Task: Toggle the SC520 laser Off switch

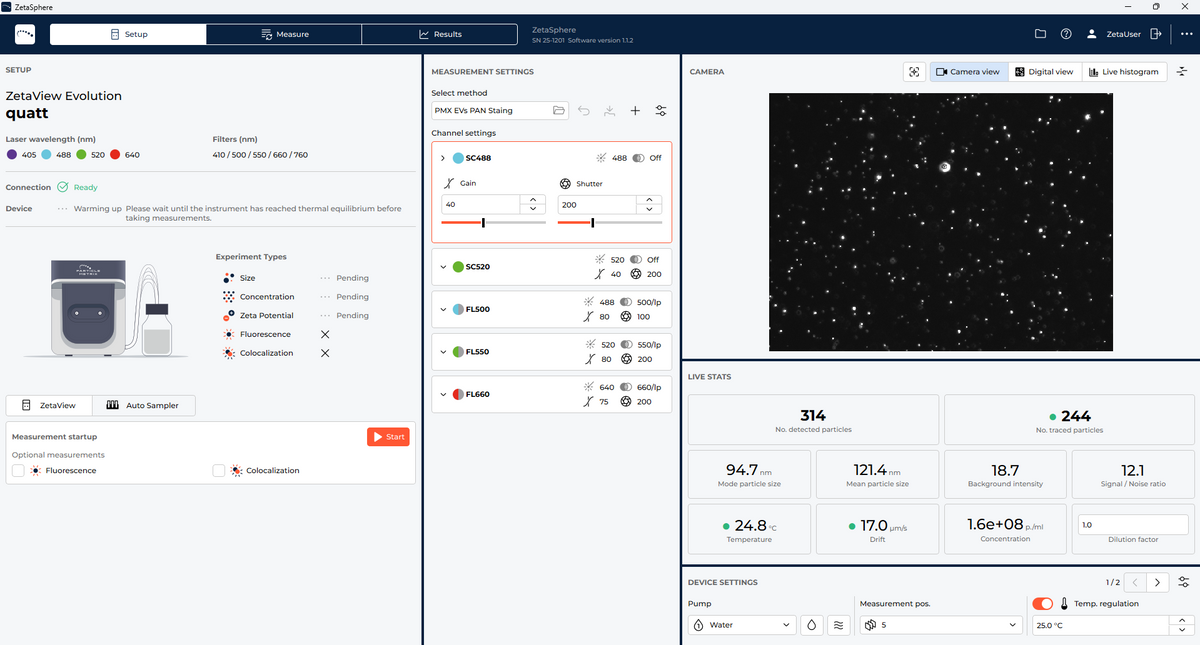Action: [637, 260]
